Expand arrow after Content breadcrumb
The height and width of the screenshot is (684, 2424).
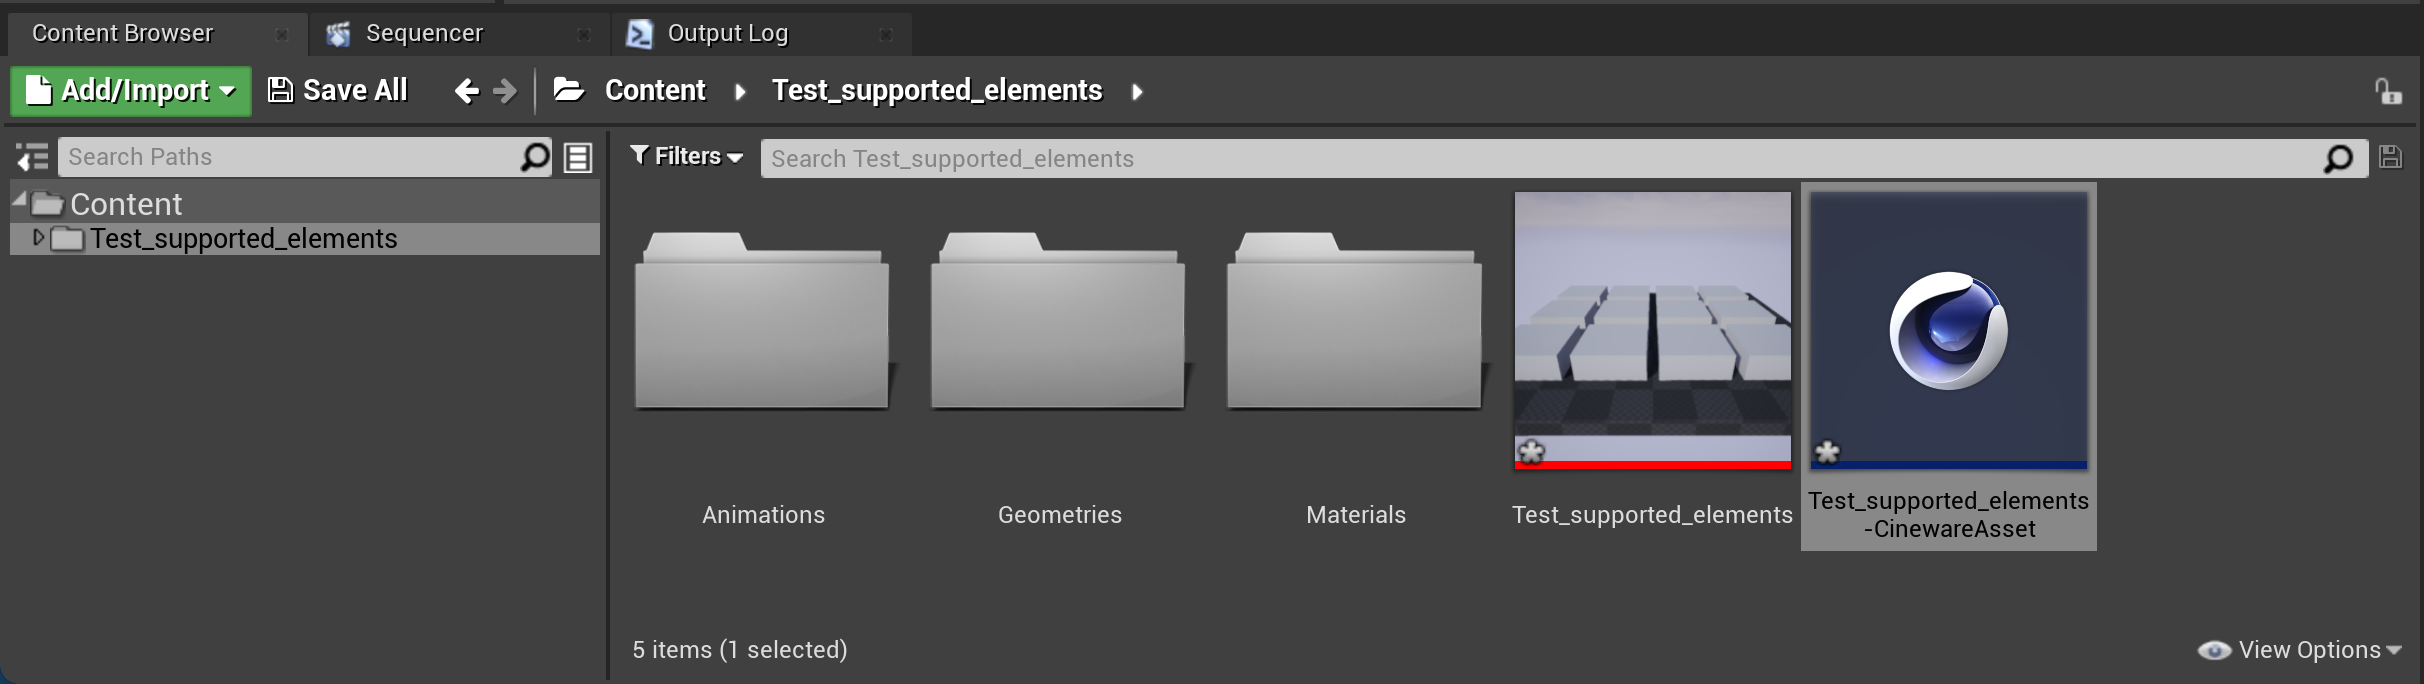(740, 92)
